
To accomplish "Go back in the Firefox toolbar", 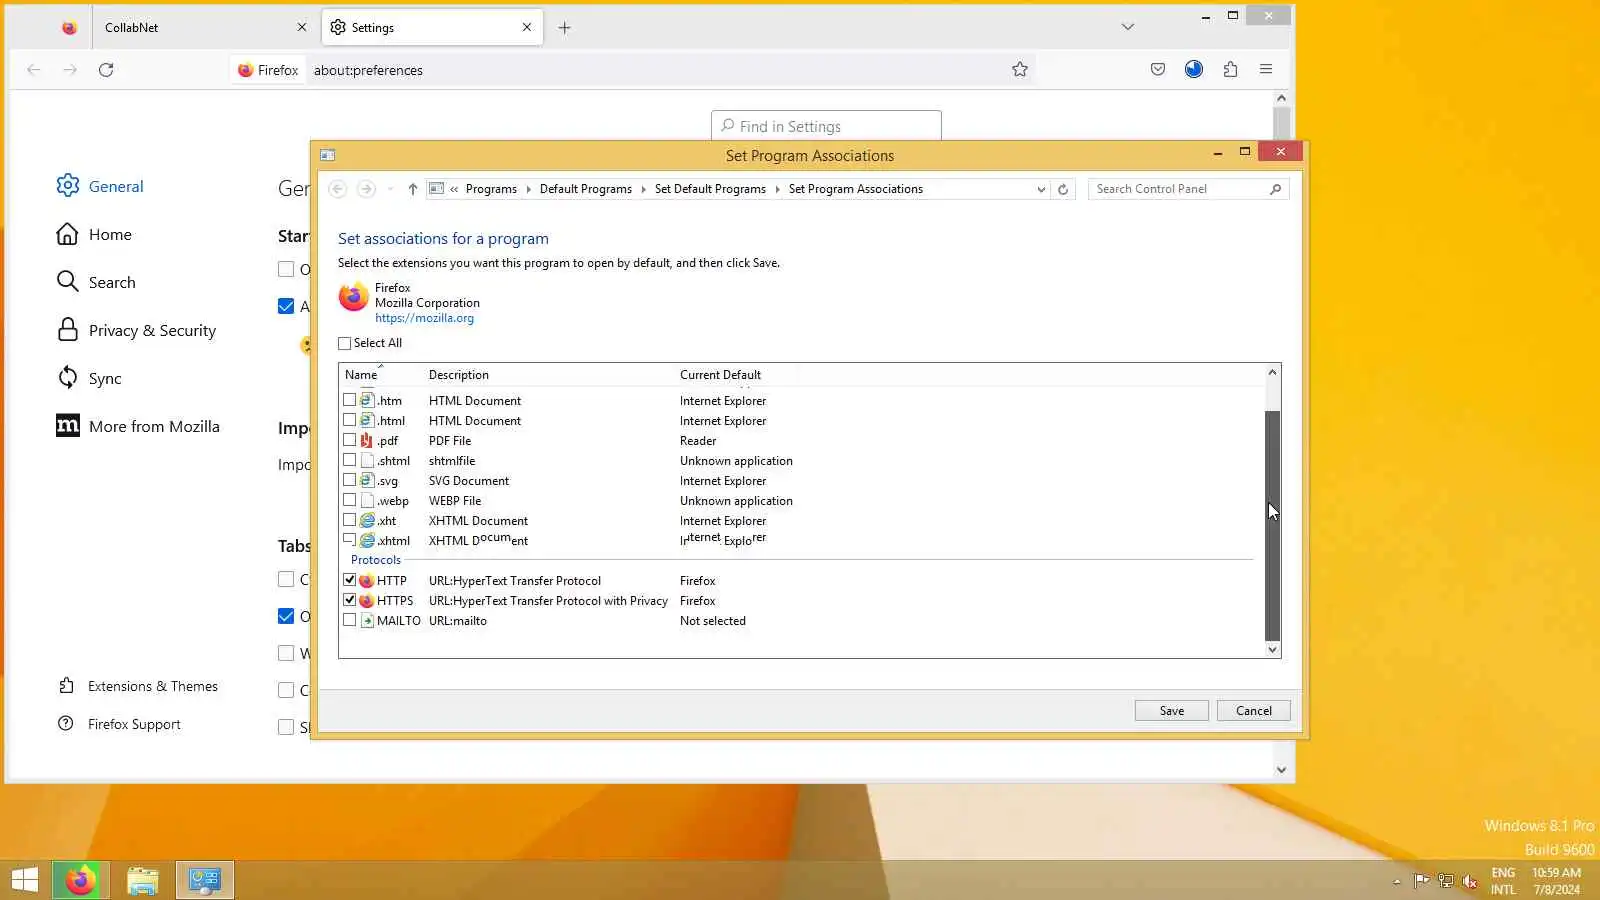I will coord(34,70).
